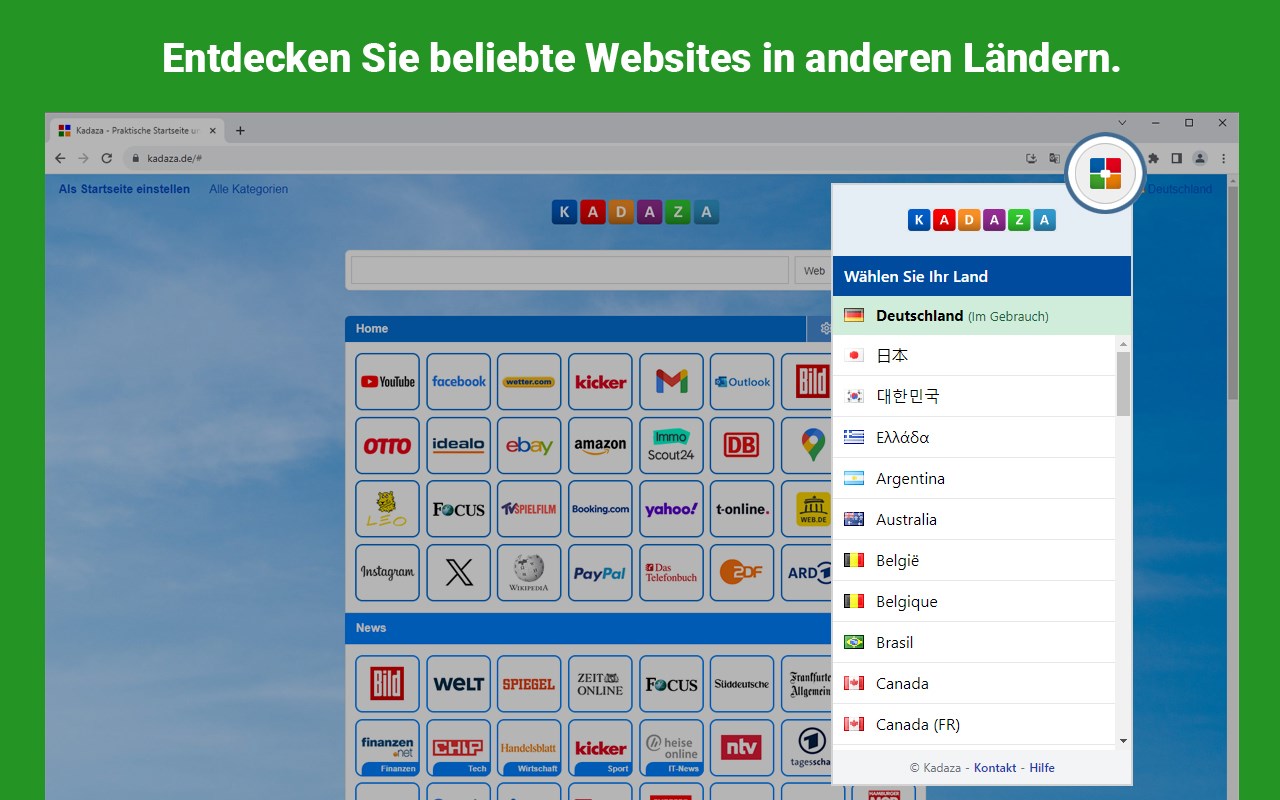
Task: Open the t-online tile
Action: [x=742, y=509]
